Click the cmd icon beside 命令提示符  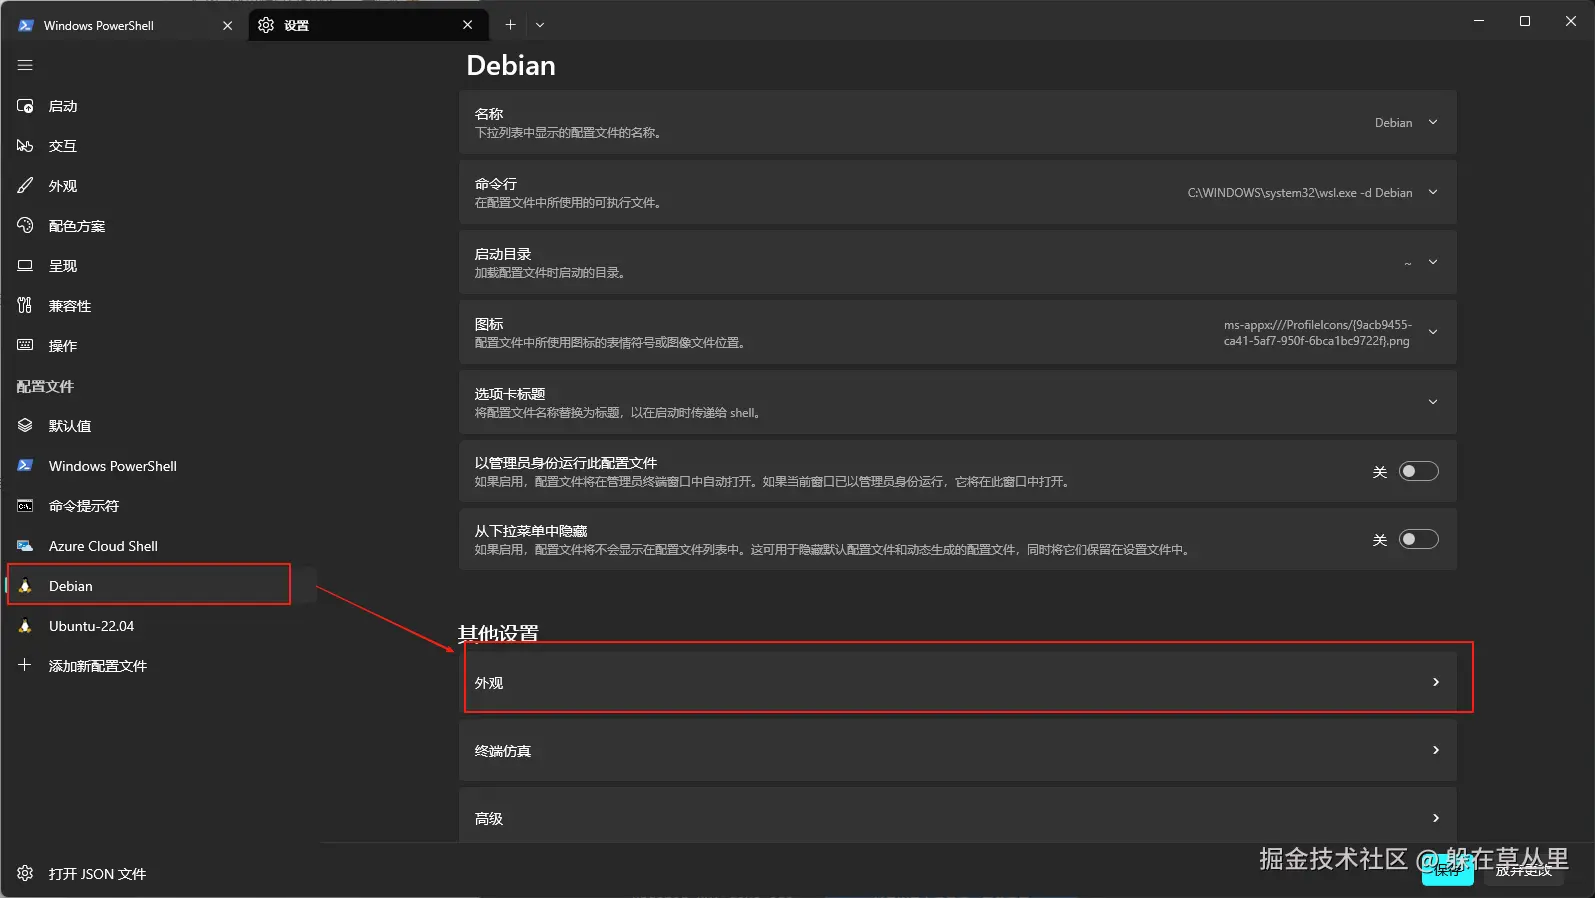click(25, 506)
